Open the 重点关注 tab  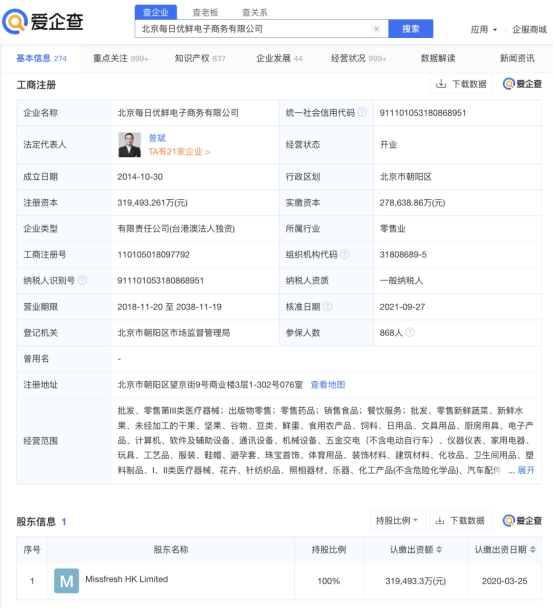click(x=120, y=58)
